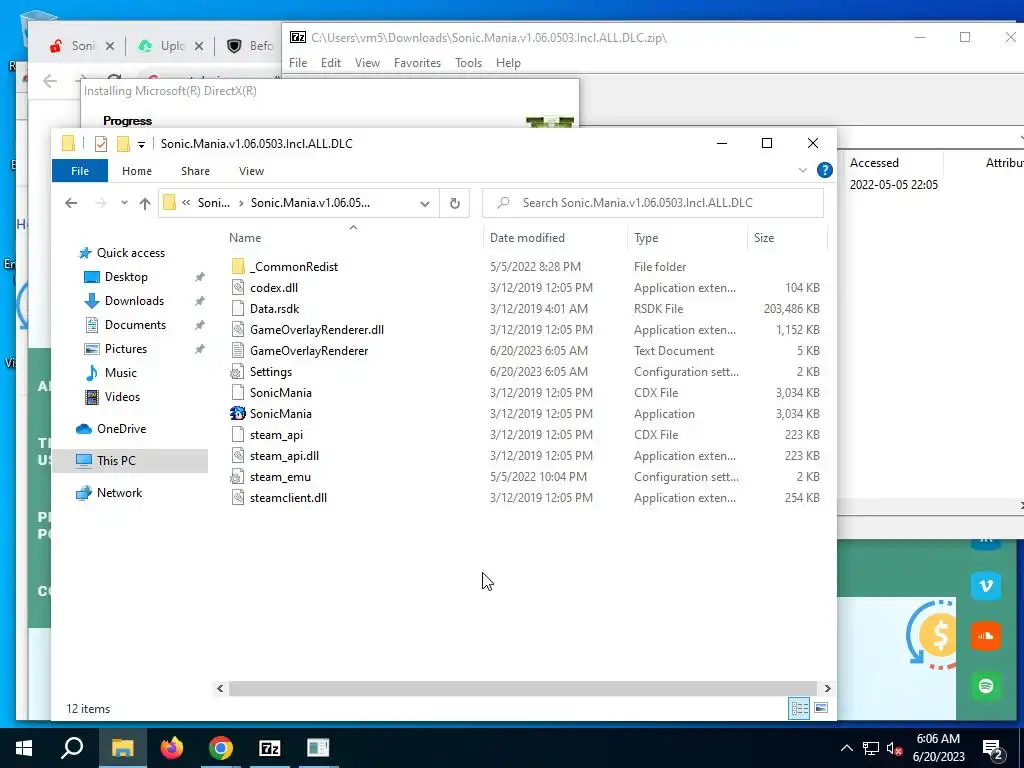This screenshot has width=1024, height=768.
Task: Click the New folder quick access icon
Action: [x=123, y=144]
